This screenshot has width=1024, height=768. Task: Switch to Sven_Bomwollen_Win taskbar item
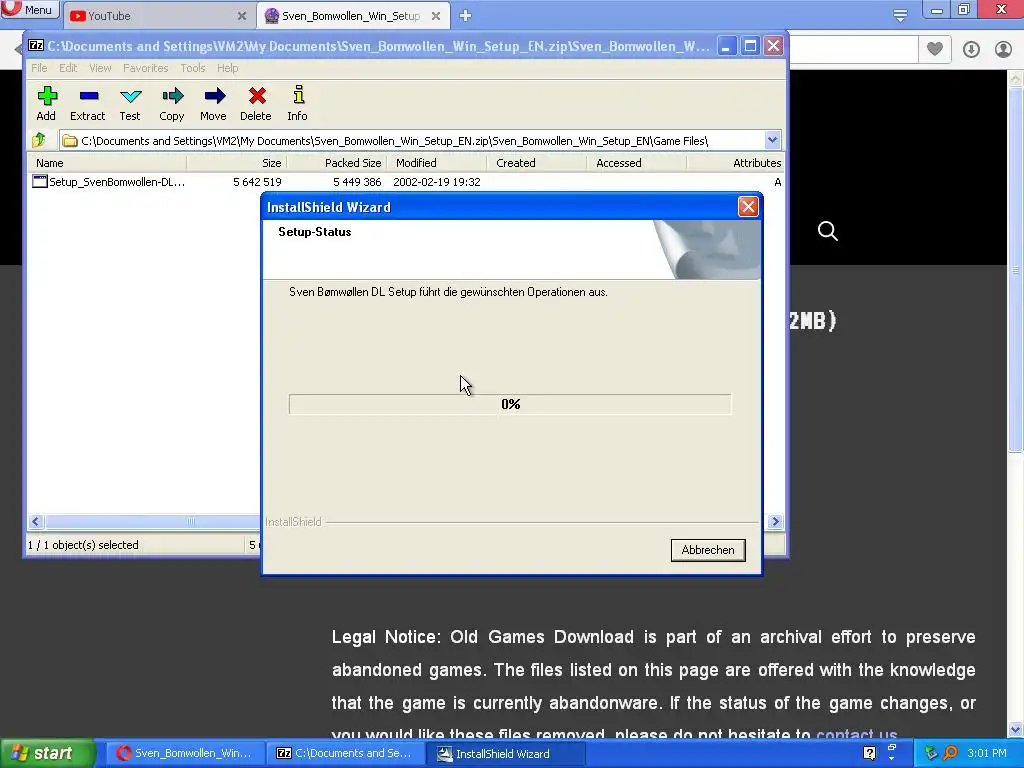pos(184,753)
